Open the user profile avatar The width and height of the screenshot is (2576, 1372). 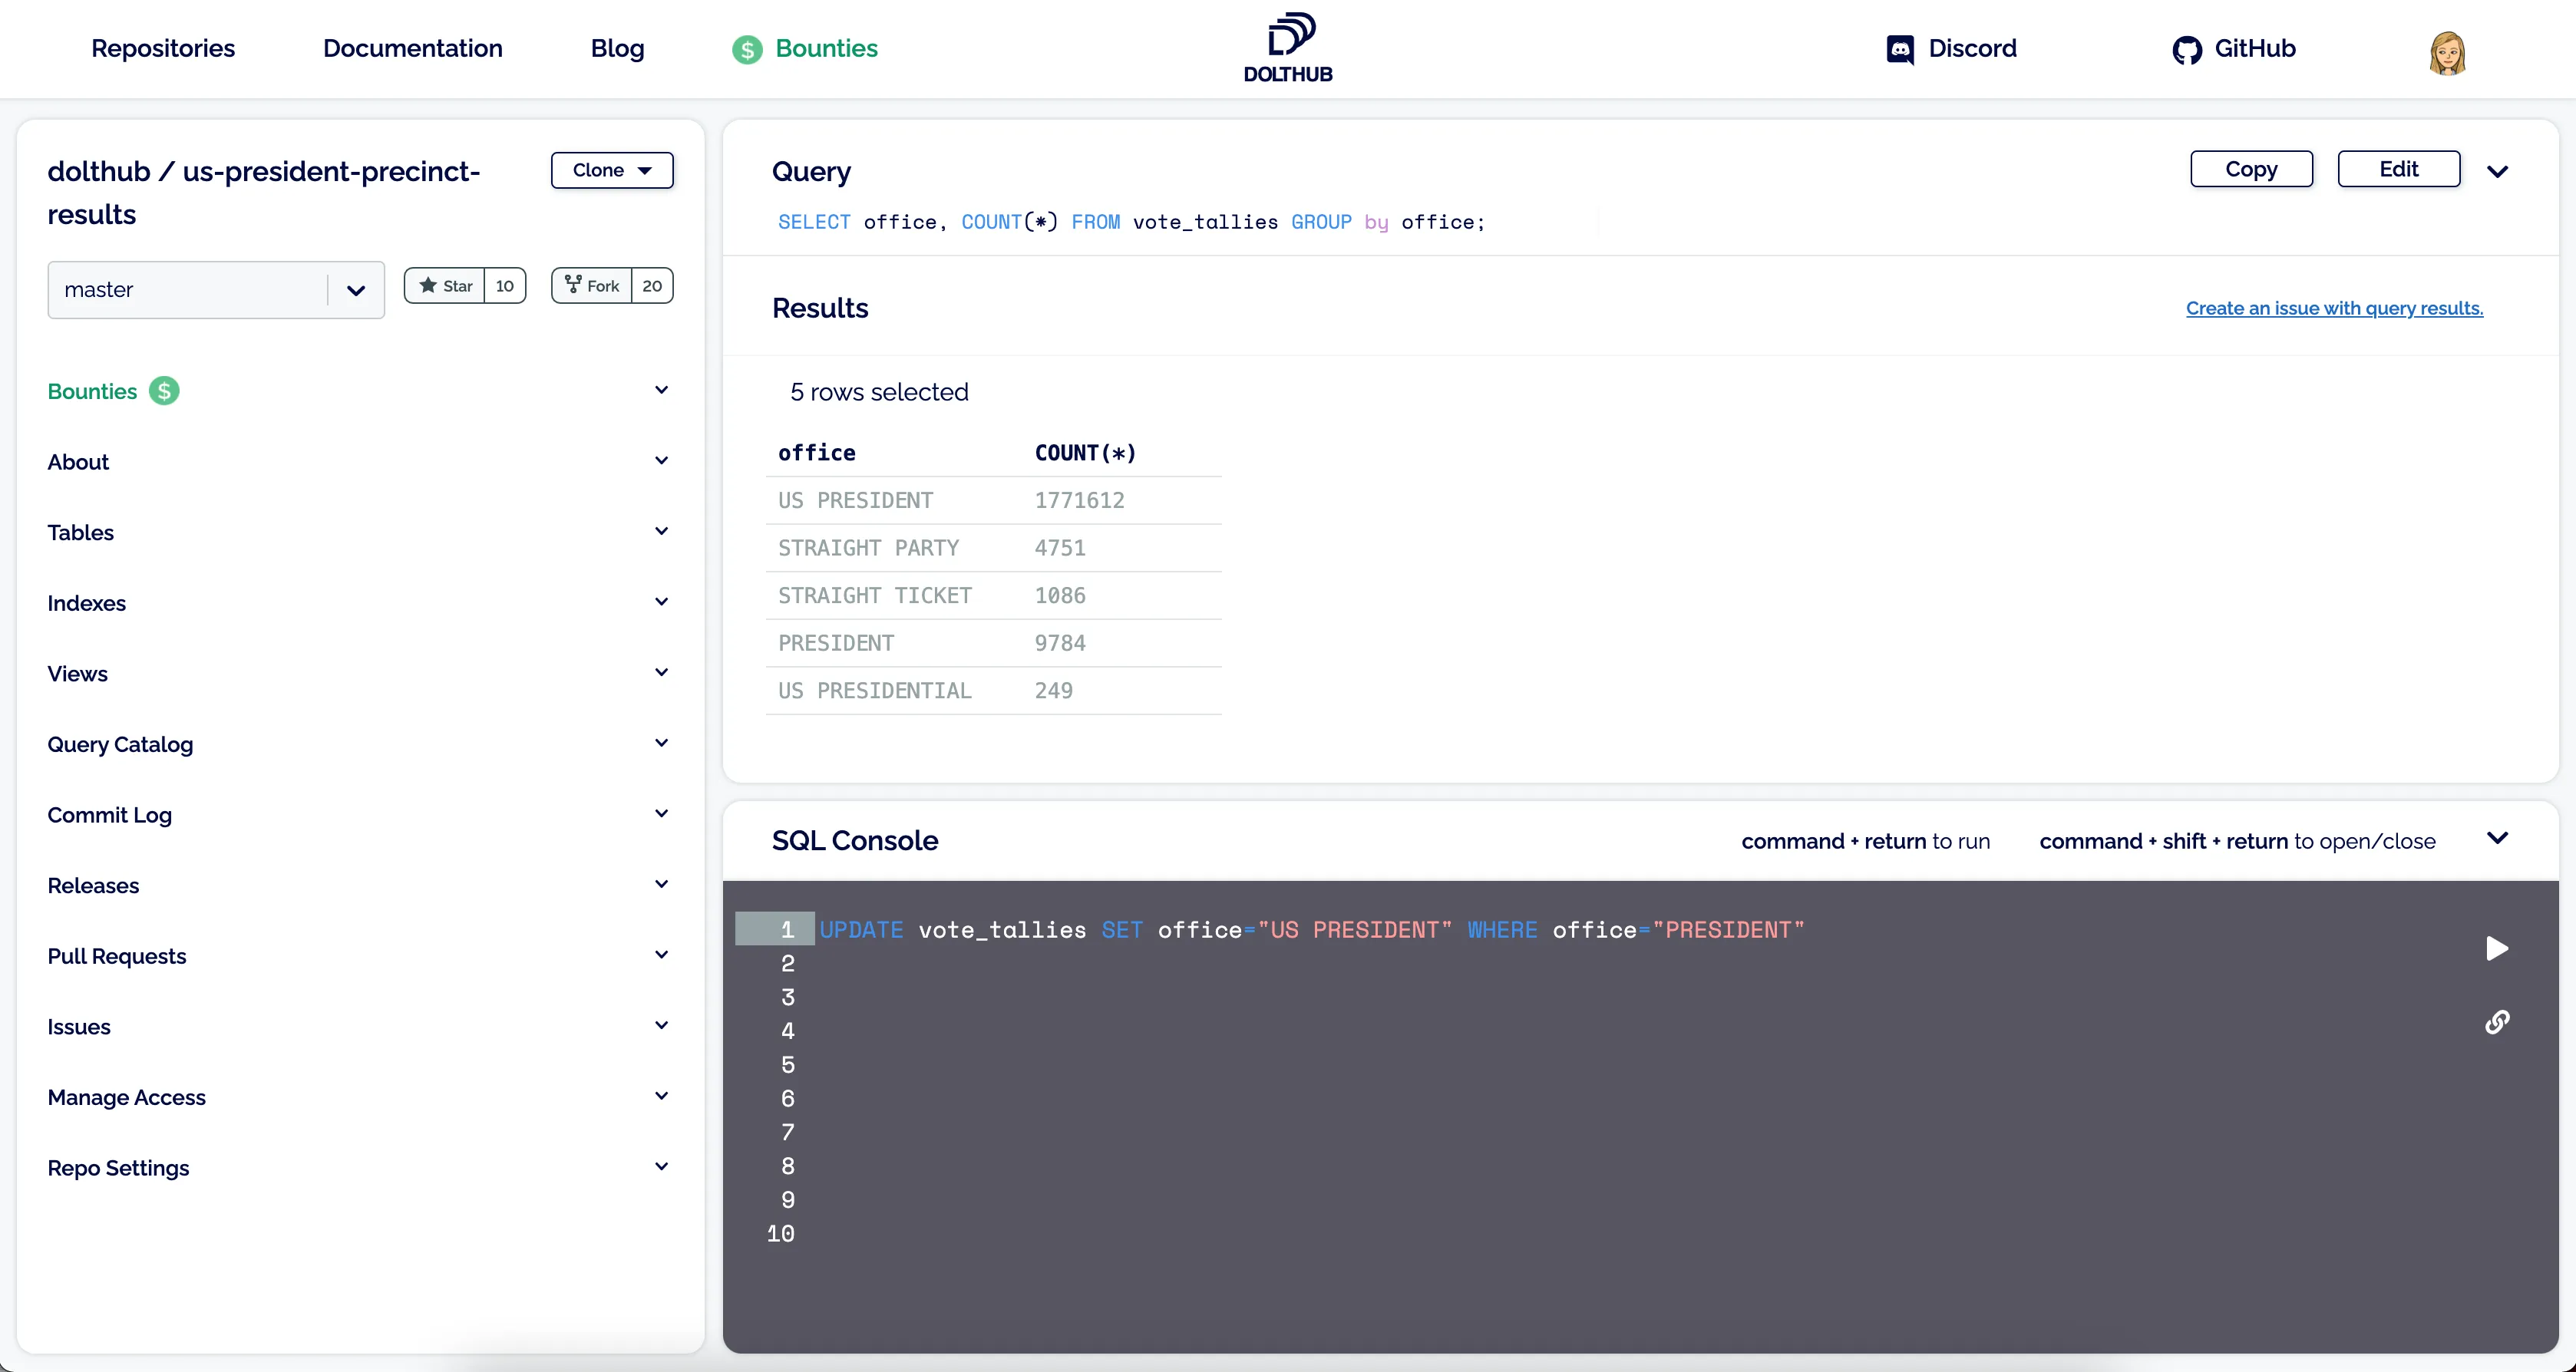point(2447,52)
